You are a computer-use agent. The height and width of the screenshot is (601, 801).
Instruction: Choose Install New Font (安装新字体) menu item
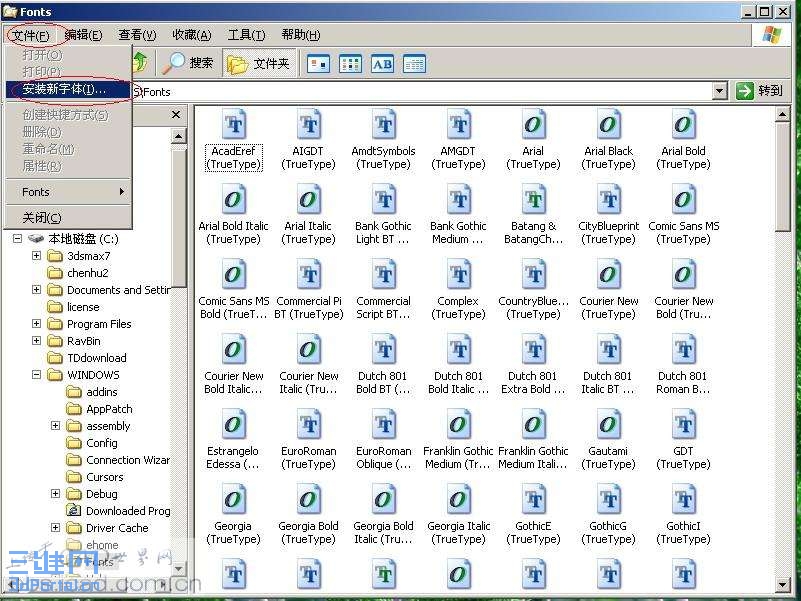68,89
